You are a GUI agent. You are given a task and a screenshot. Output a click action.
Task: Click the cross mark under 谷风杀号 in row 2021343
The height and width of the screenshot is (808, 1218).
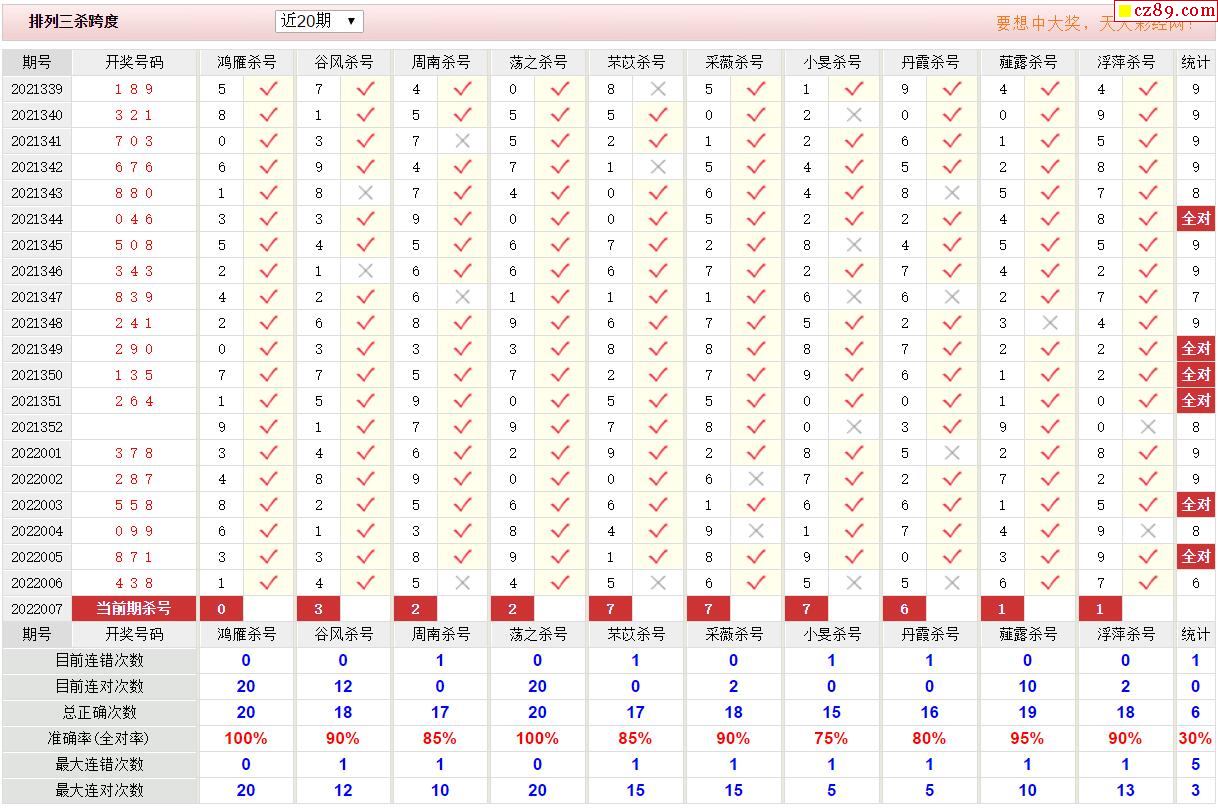365,193
